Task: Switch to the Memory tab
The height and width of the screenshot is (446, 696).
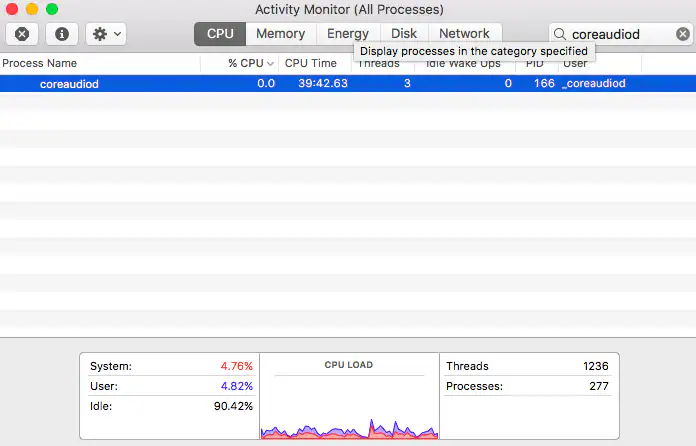Action: click(281, 34)
